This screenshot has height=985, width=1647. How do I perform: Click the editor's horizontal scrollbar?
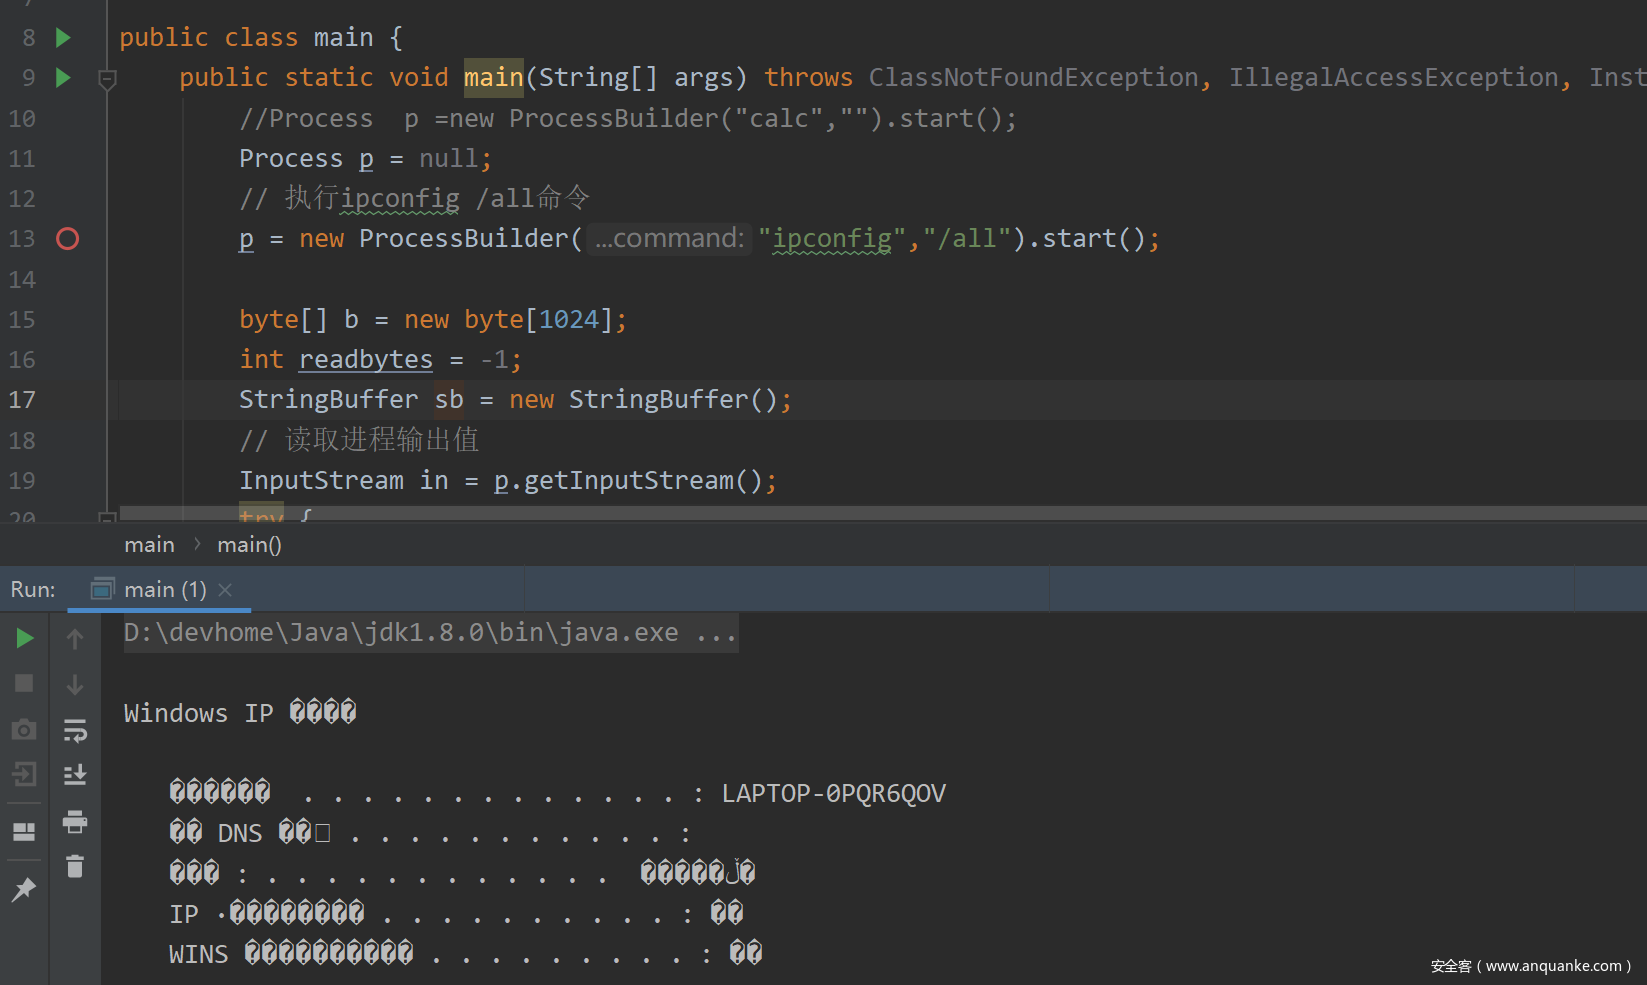(880, 513)
